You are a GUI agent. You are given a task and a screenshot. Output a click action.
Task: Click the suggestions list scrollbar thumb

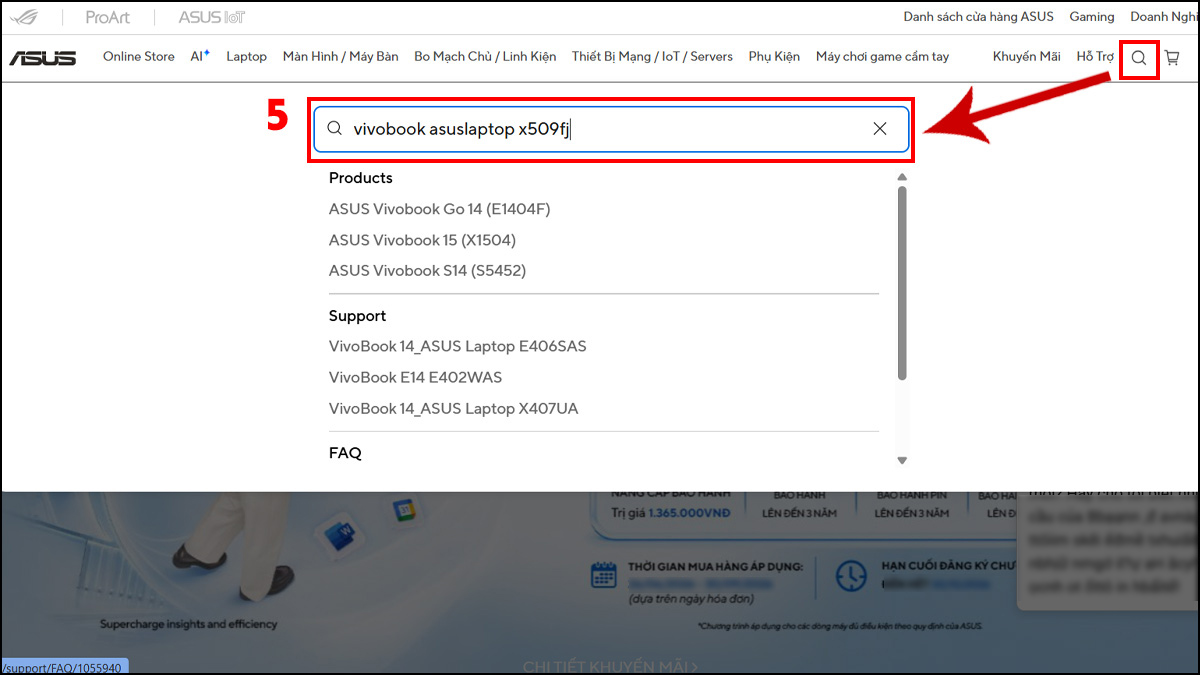[x=902, y=283]
